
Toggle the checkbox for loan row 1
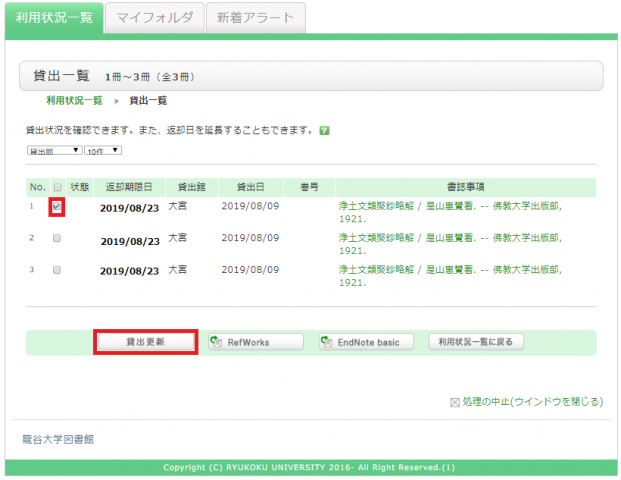[57, 207]
